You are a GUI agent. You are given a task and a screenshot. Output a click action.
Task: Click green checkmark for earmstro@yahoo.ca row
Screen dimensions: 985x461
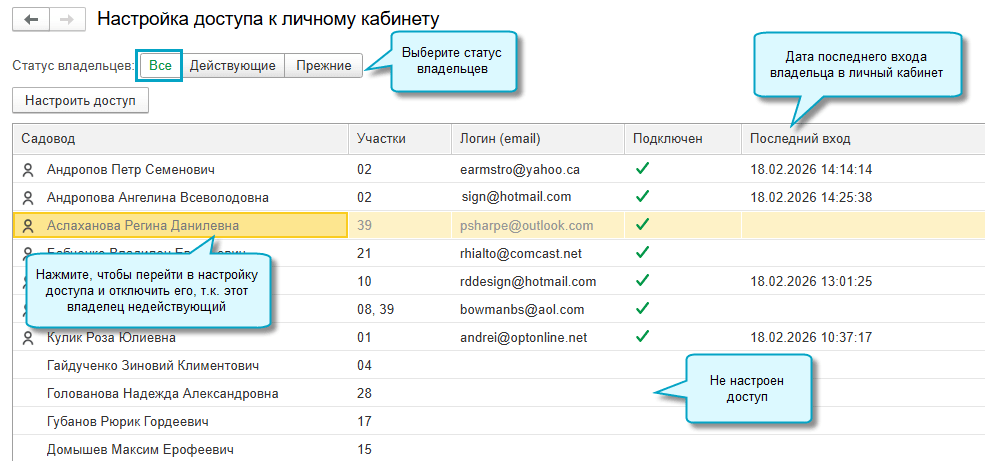[642, 169]
